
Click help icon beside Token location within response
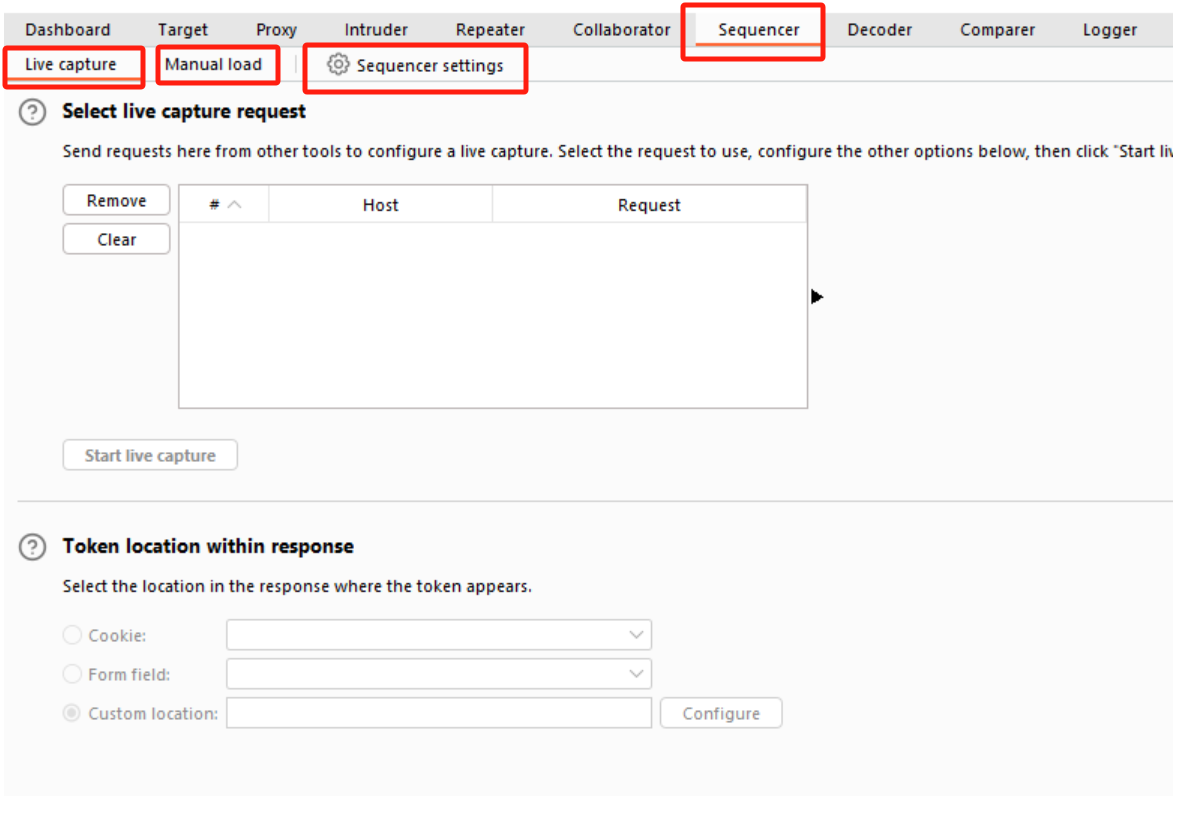pos(33,547)
